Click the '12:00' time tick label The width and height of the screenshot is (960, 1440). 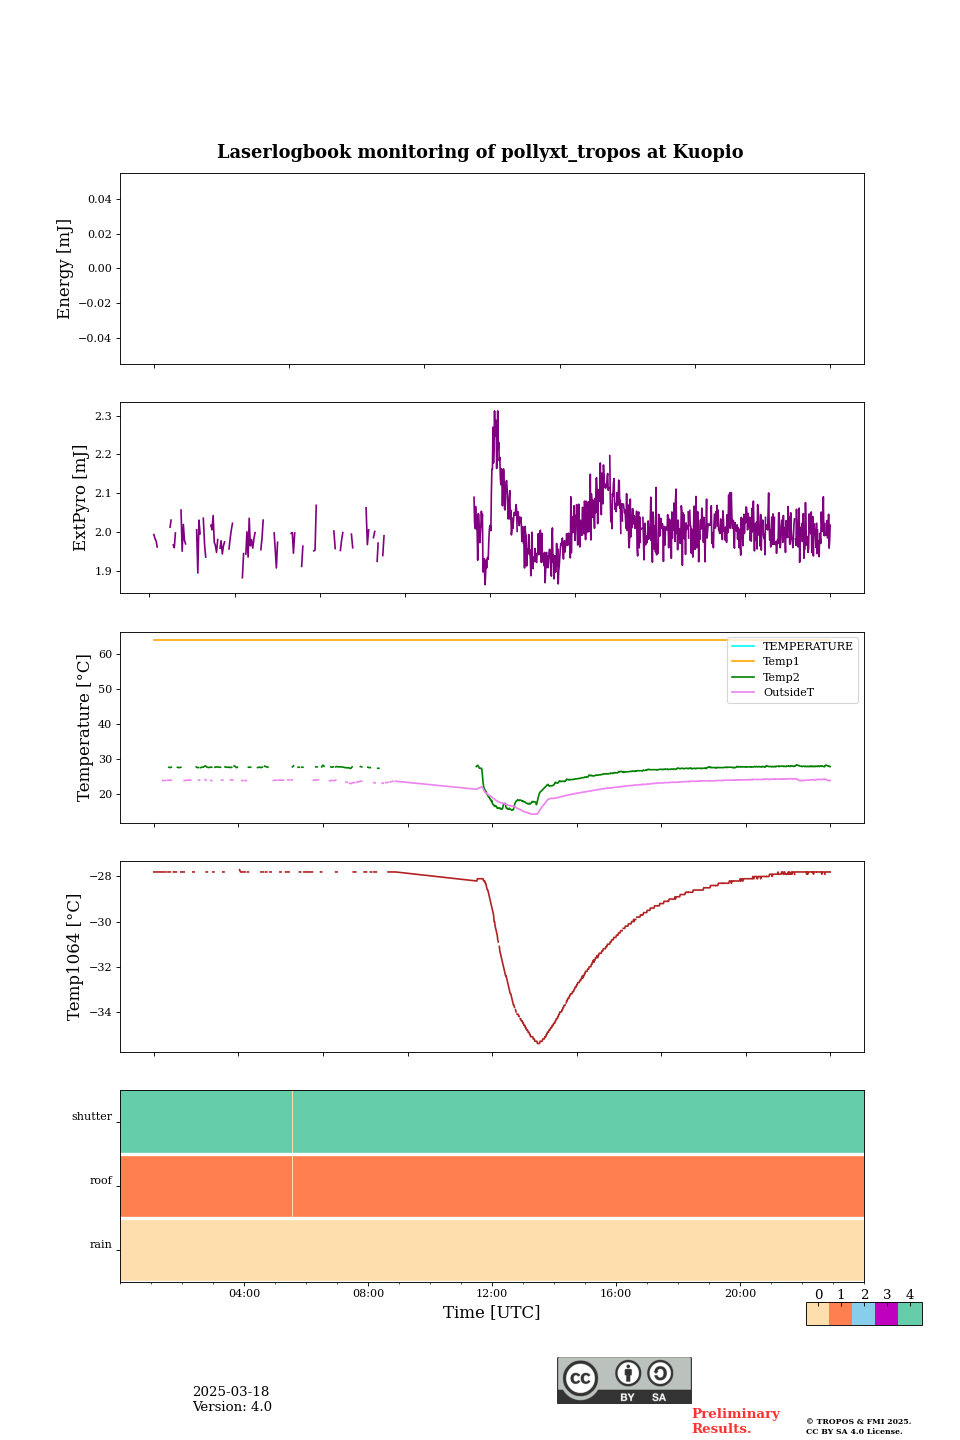click(492, 1293)
